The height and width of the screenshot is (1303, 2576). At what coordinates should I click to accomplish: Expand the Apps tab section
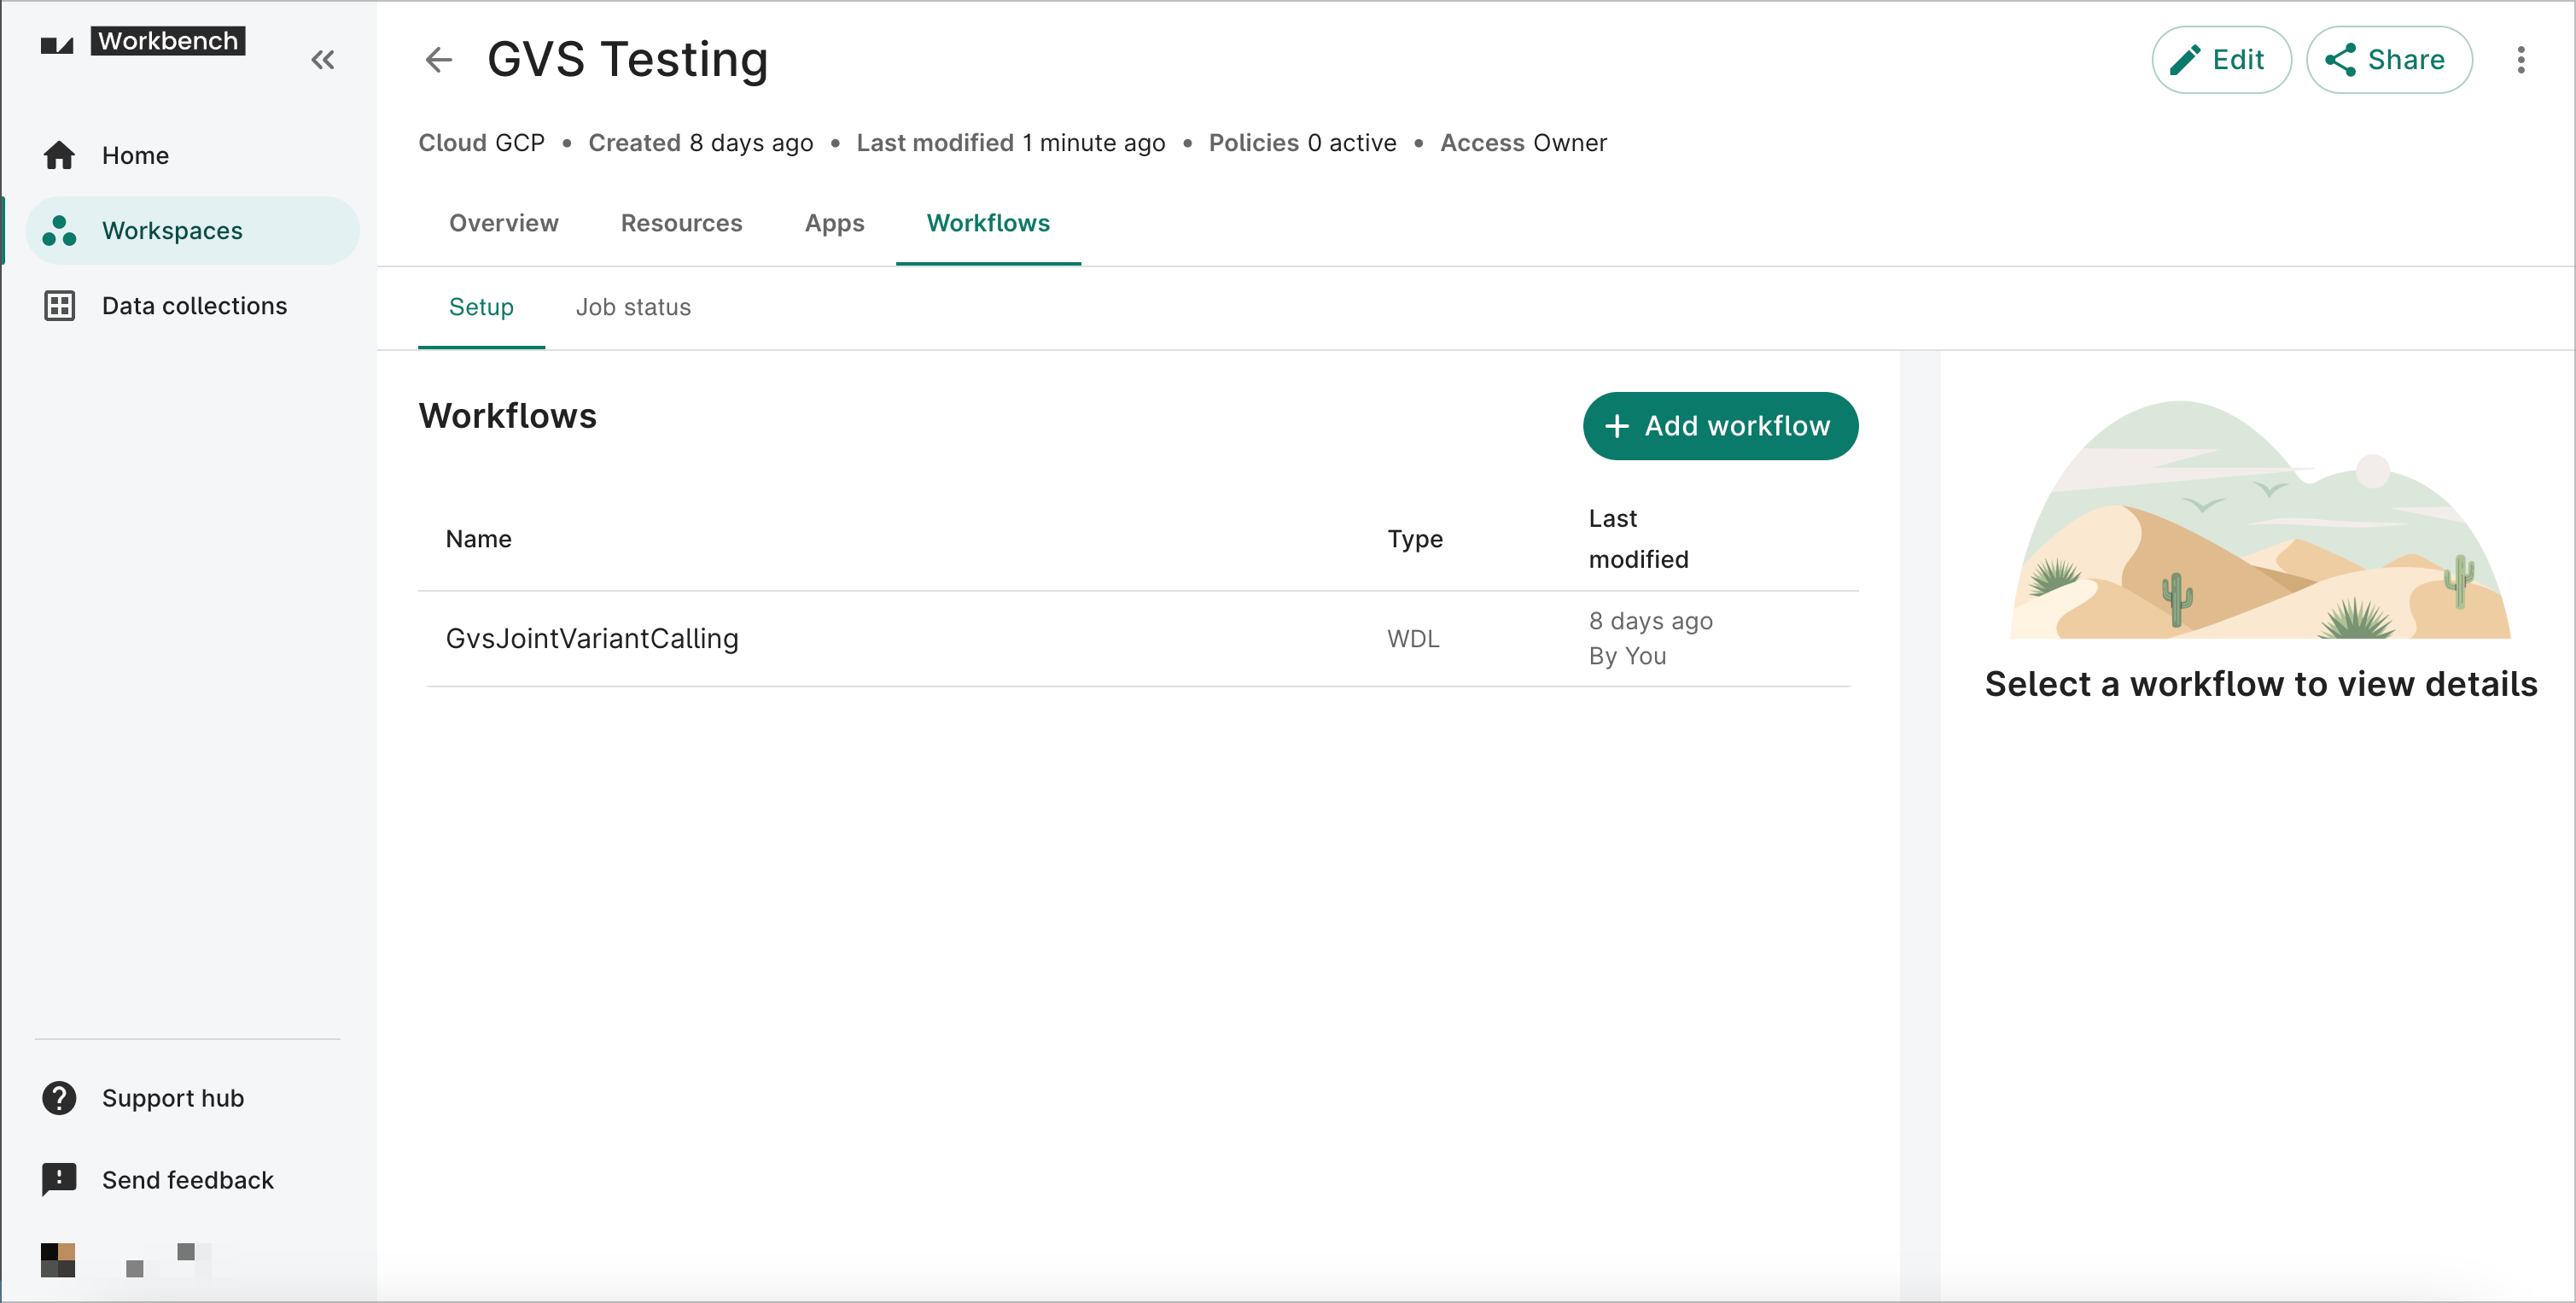pyautogui.click(x=836, y=223)
